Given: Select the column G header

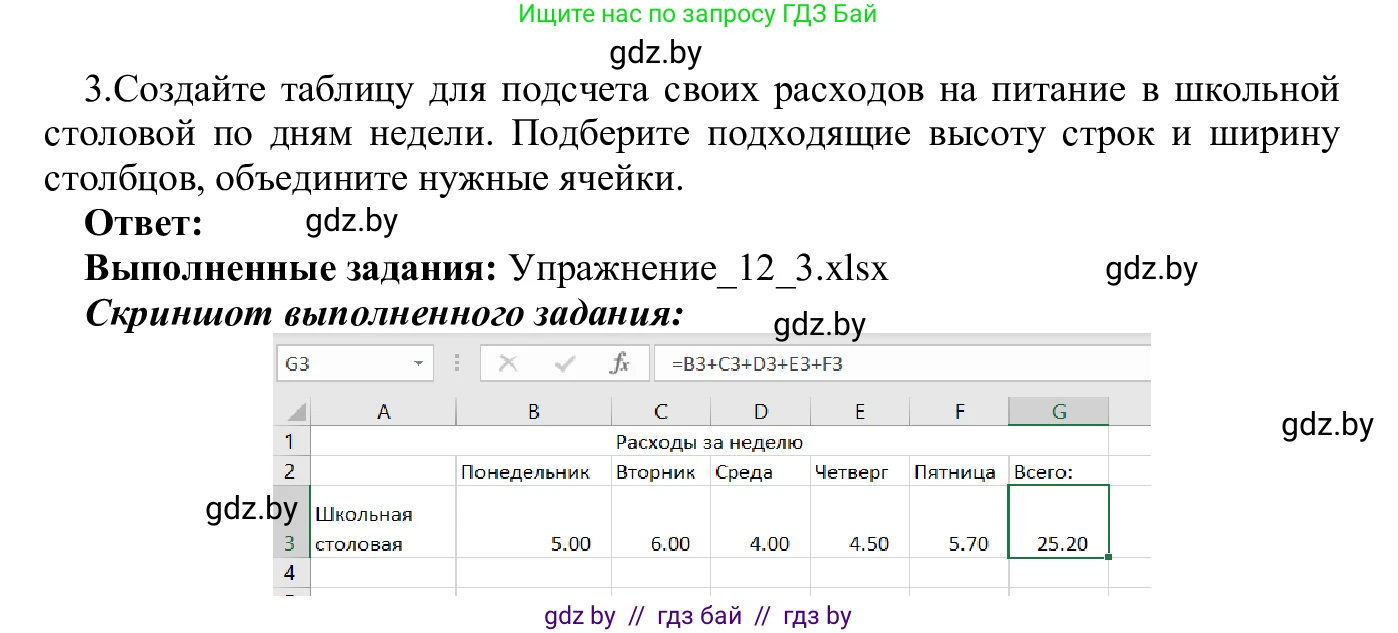Looking at the screenshot, I should point(1058,410).
